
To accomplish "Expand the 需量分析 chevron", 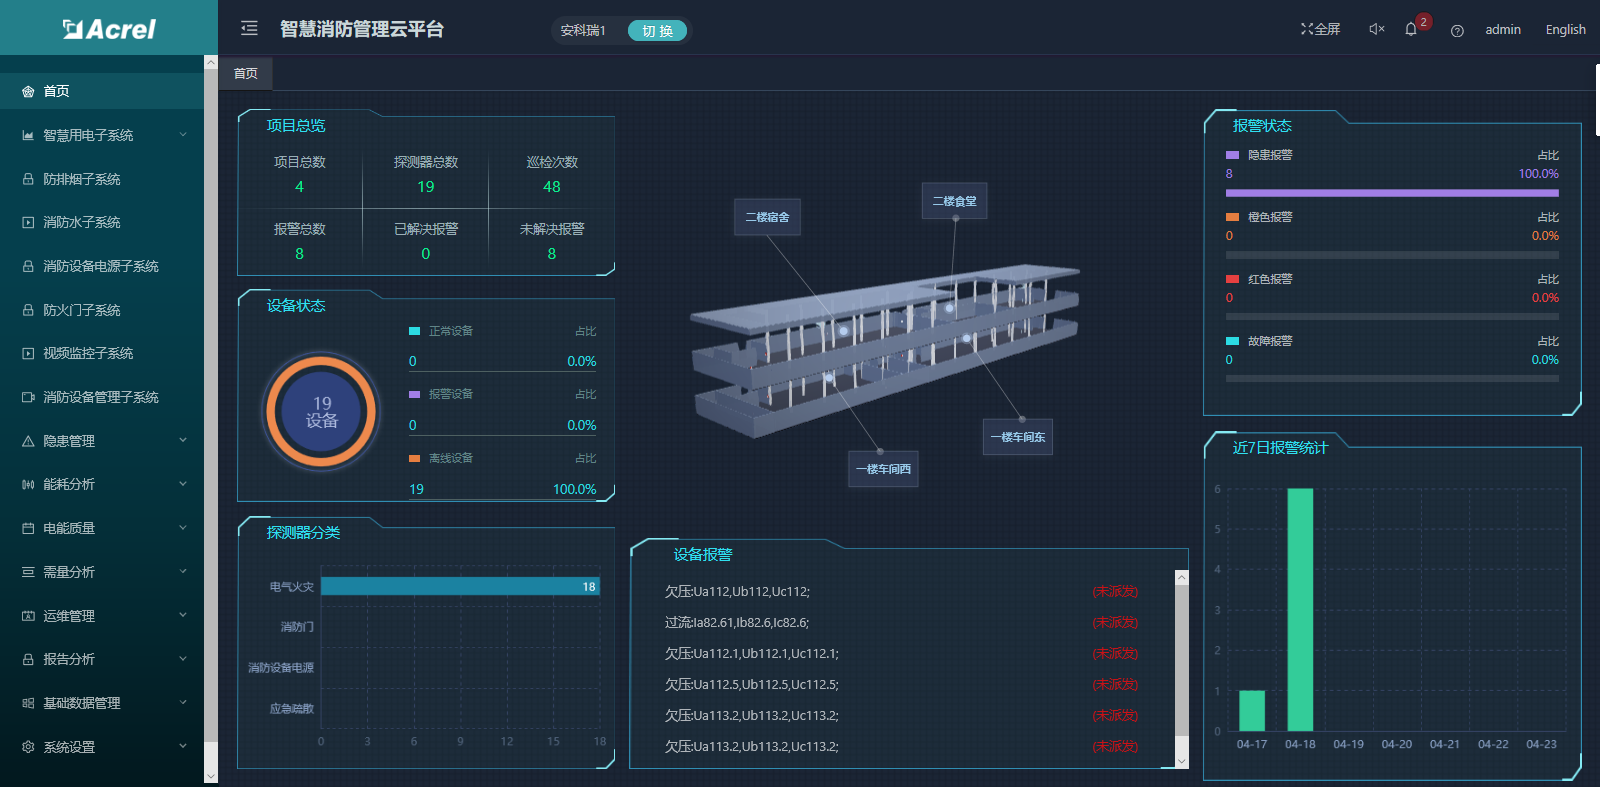I will (x=183, y=571).
